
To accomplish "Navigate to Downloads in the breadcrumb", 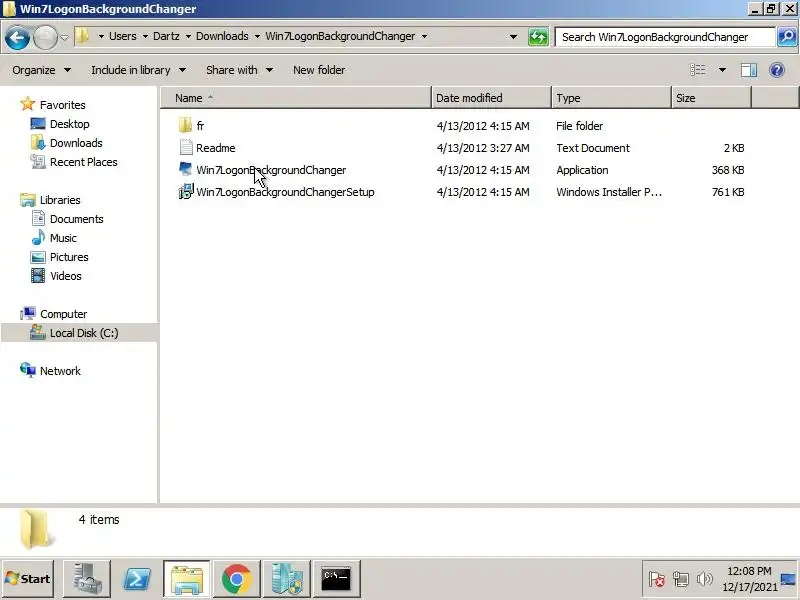I will (222, 36).
